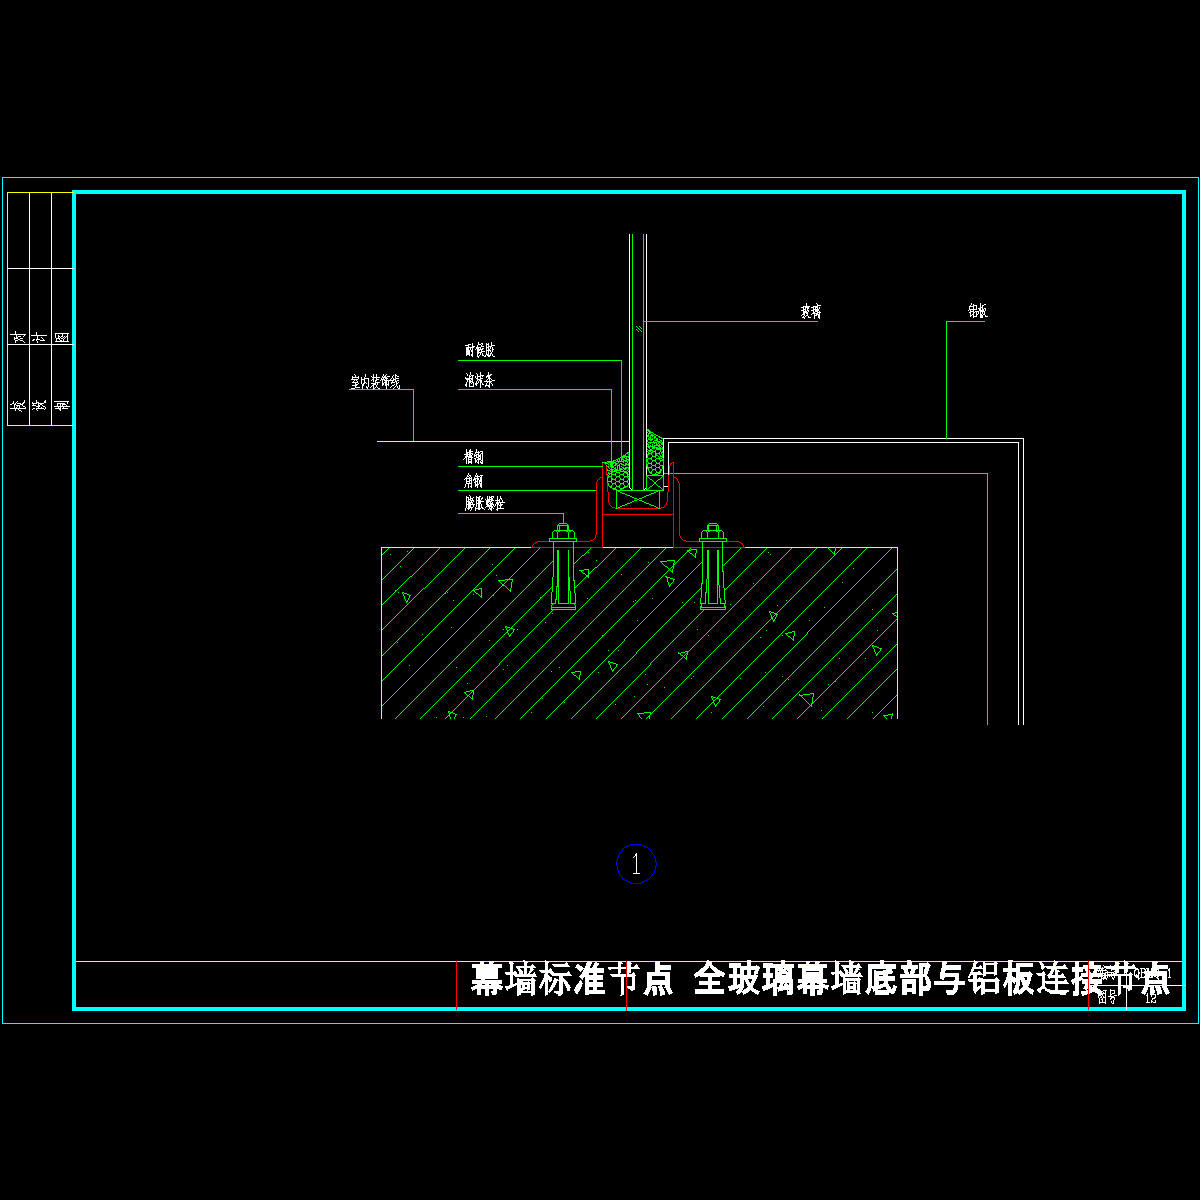This screenshot has height=1200, width=1200.
Task: Click the drawing title 幕墙标准节点 text
Action: pyautogui.click(x=572, y=980)
